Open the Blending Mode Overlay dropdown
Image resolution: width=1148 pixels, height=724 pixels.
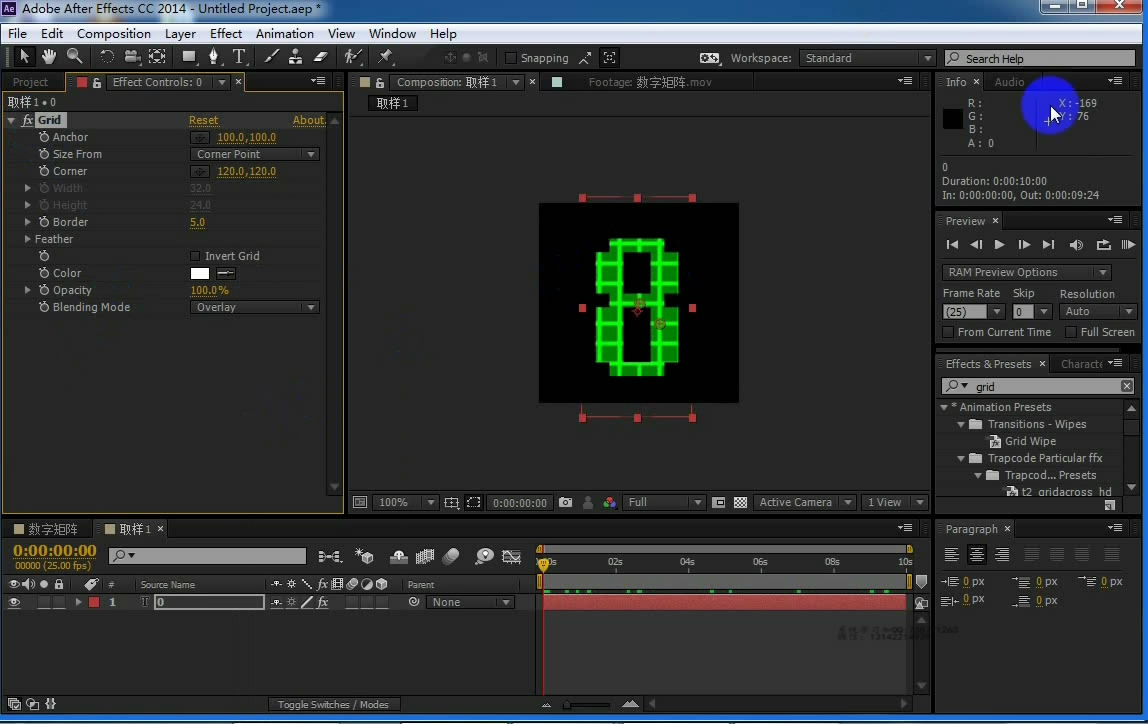coord(254,307)
